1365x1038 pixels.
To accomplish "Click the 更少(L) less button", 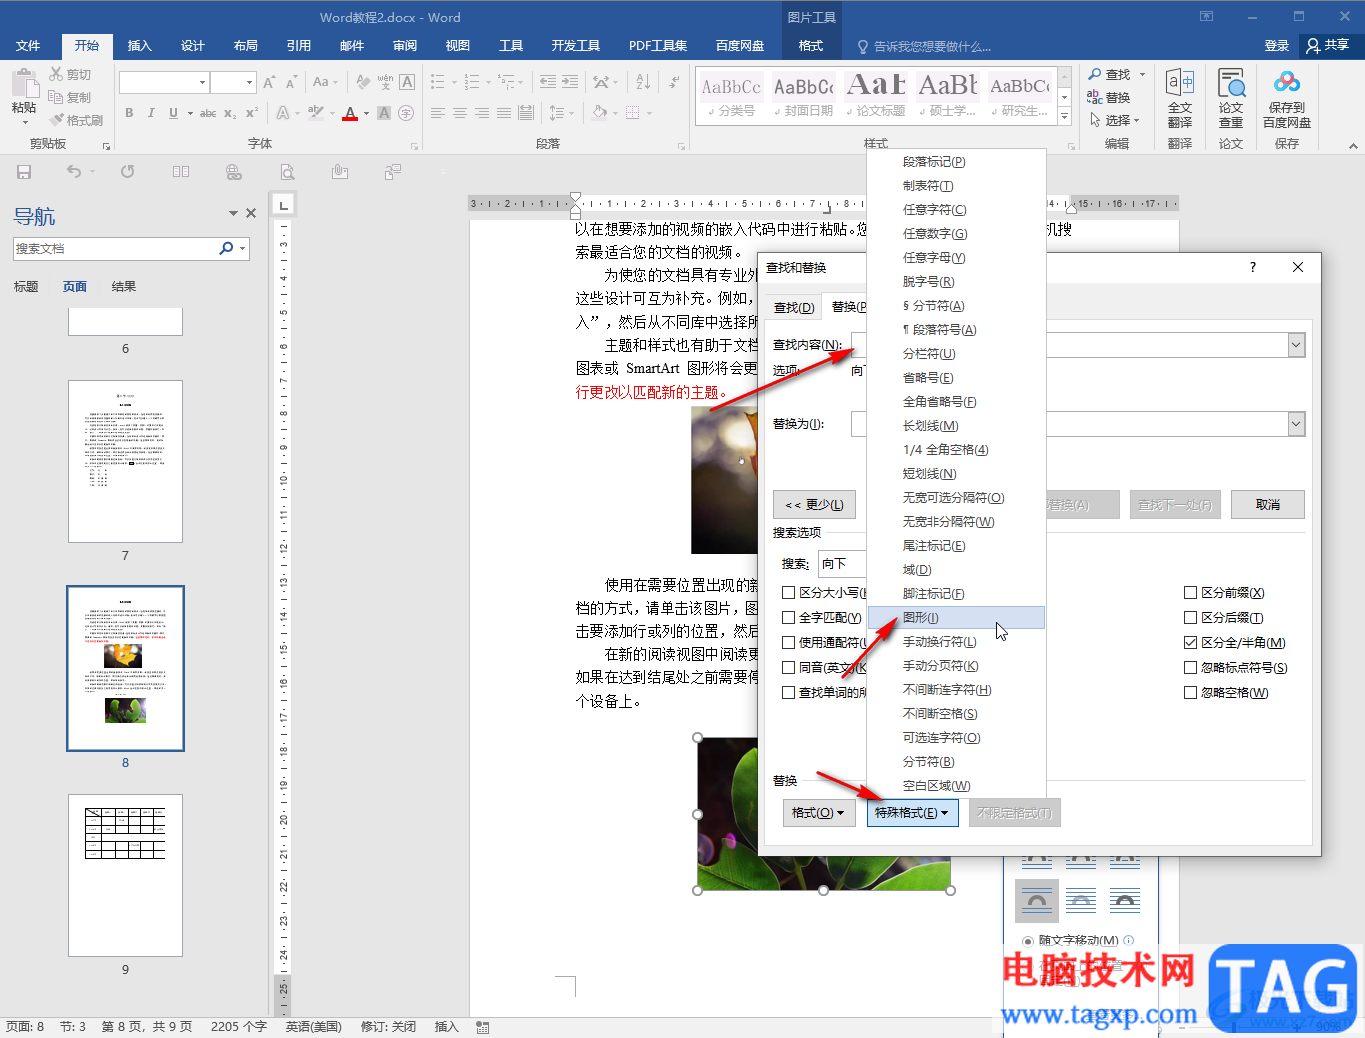I will point(814,505).
